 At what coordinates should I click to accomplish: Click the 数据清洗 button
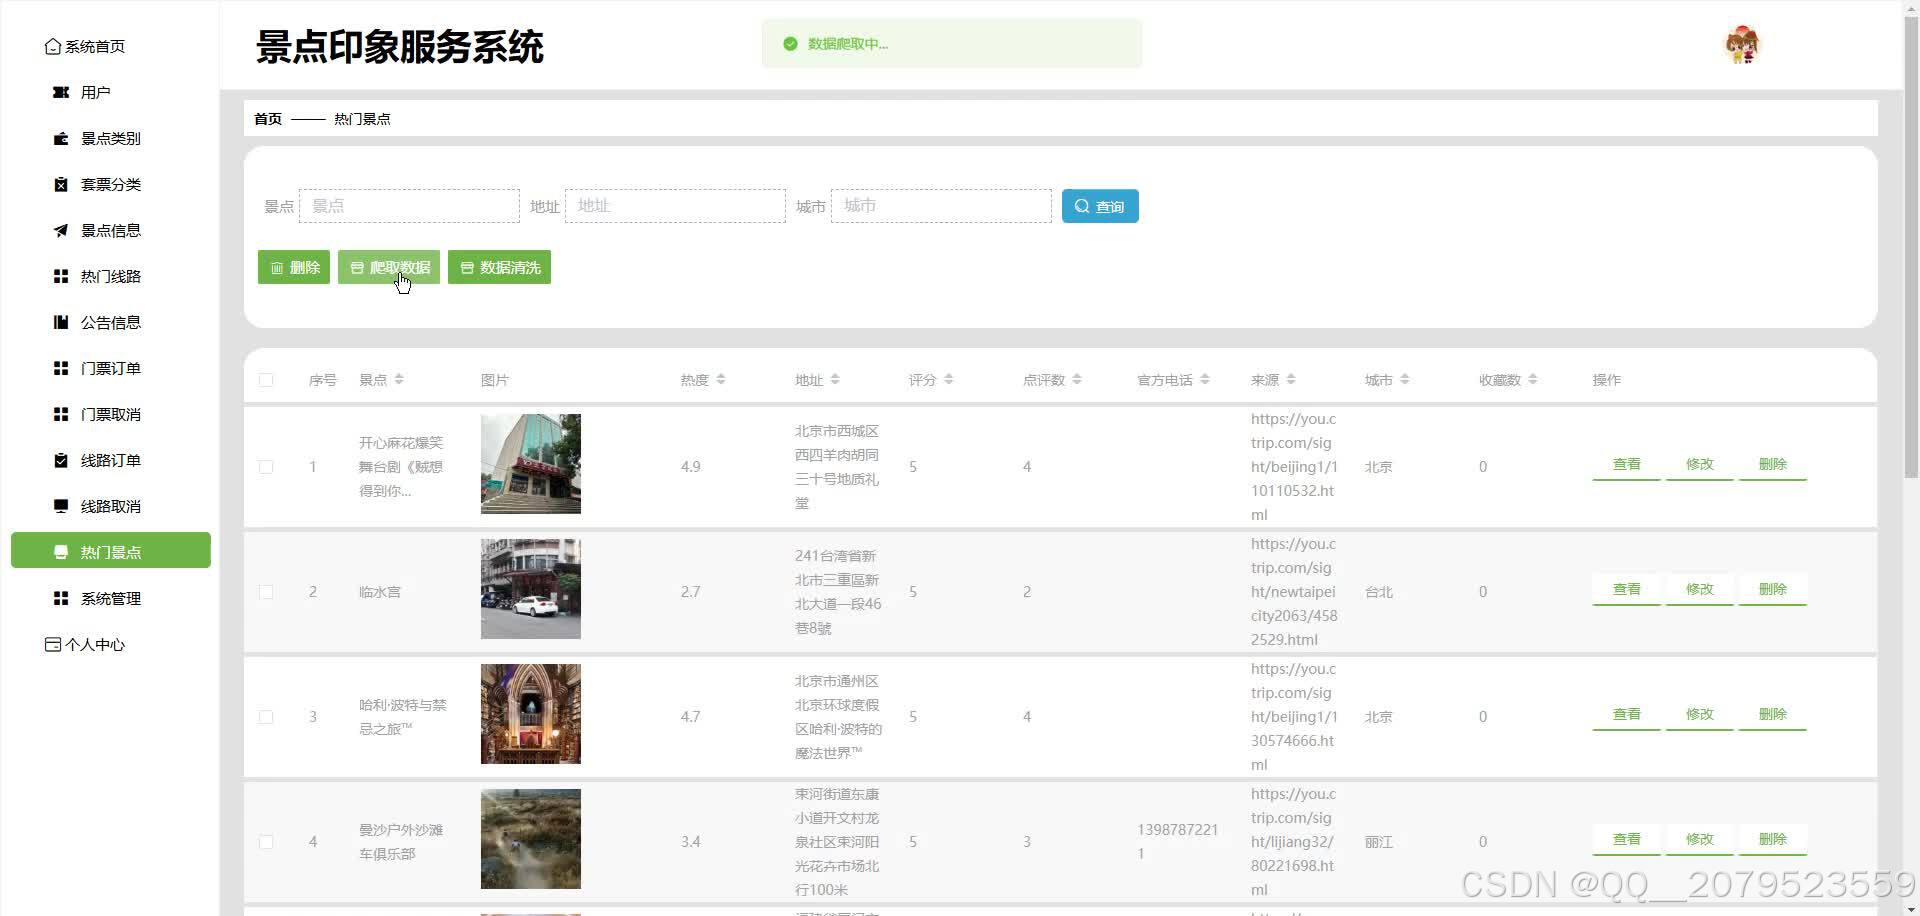499,267
